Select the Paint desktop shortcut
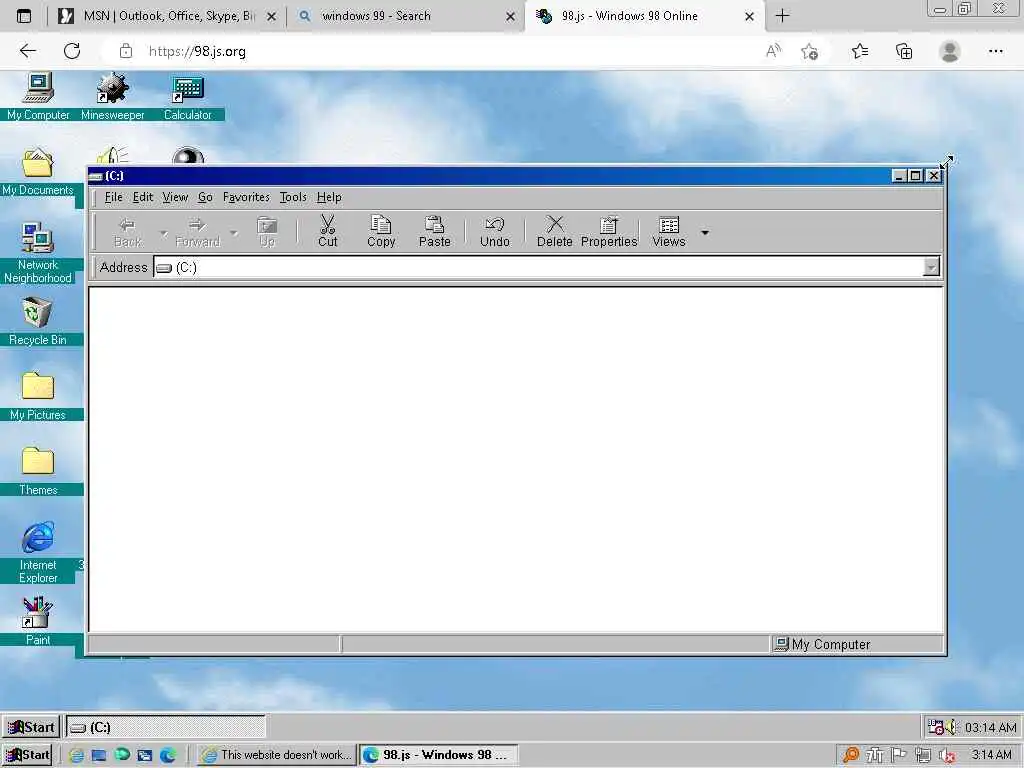 [x=38, y=622]
